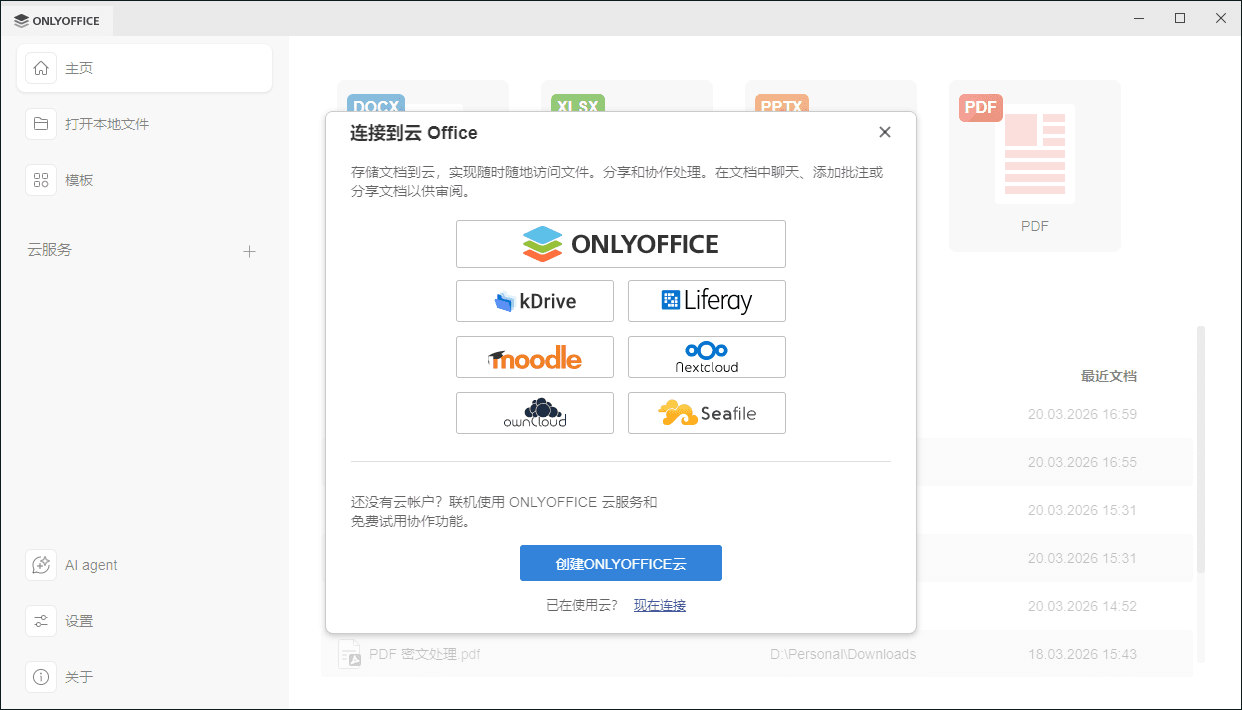Select the row dated 18.03.2026 15:43
The width and height of the screenshot is (1242, 710).
coord(758,654)
